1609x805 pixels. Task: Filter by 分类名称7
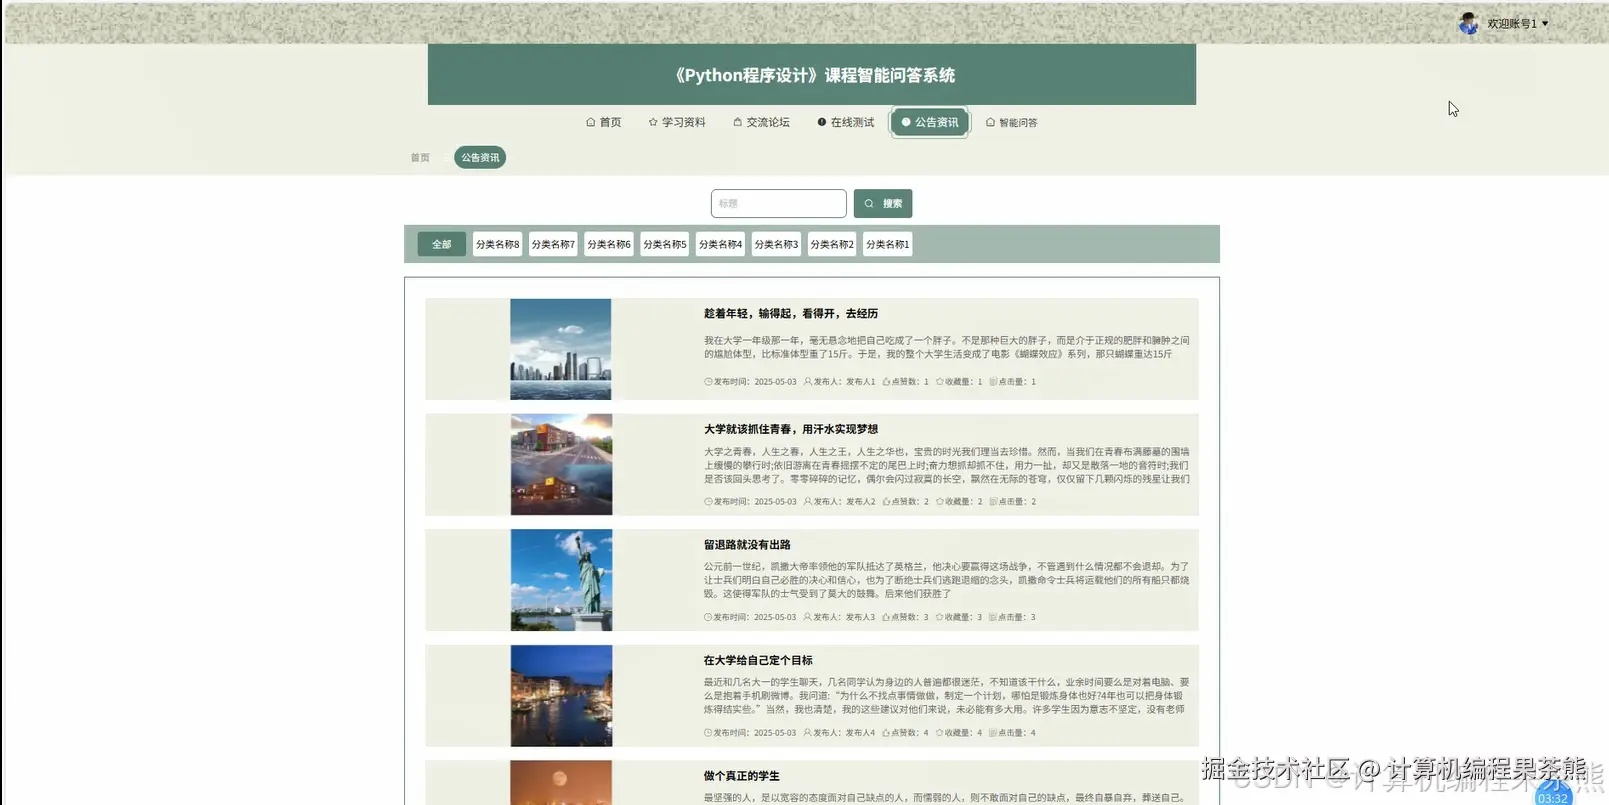553,244
